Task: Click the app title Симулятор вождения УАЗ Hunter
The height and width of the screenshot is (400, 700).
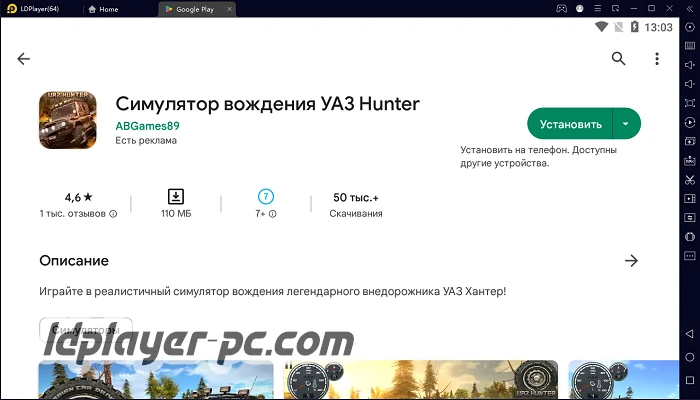Action: coord(267,104)
